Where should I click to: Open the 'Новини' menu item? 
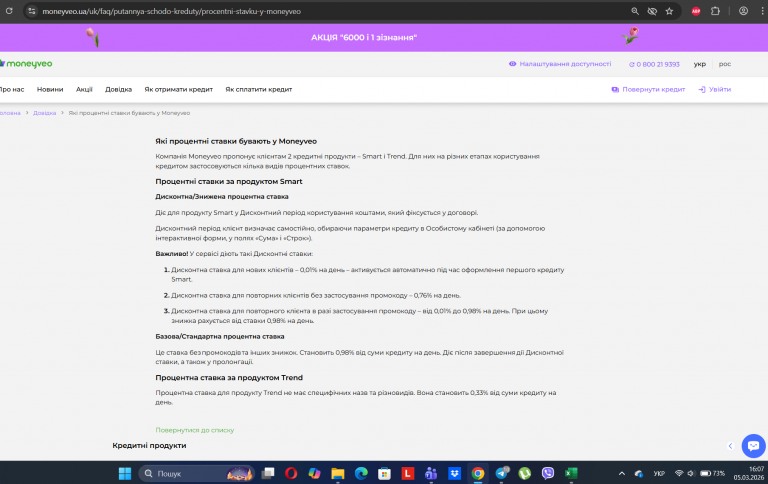[x=50, y=89]
